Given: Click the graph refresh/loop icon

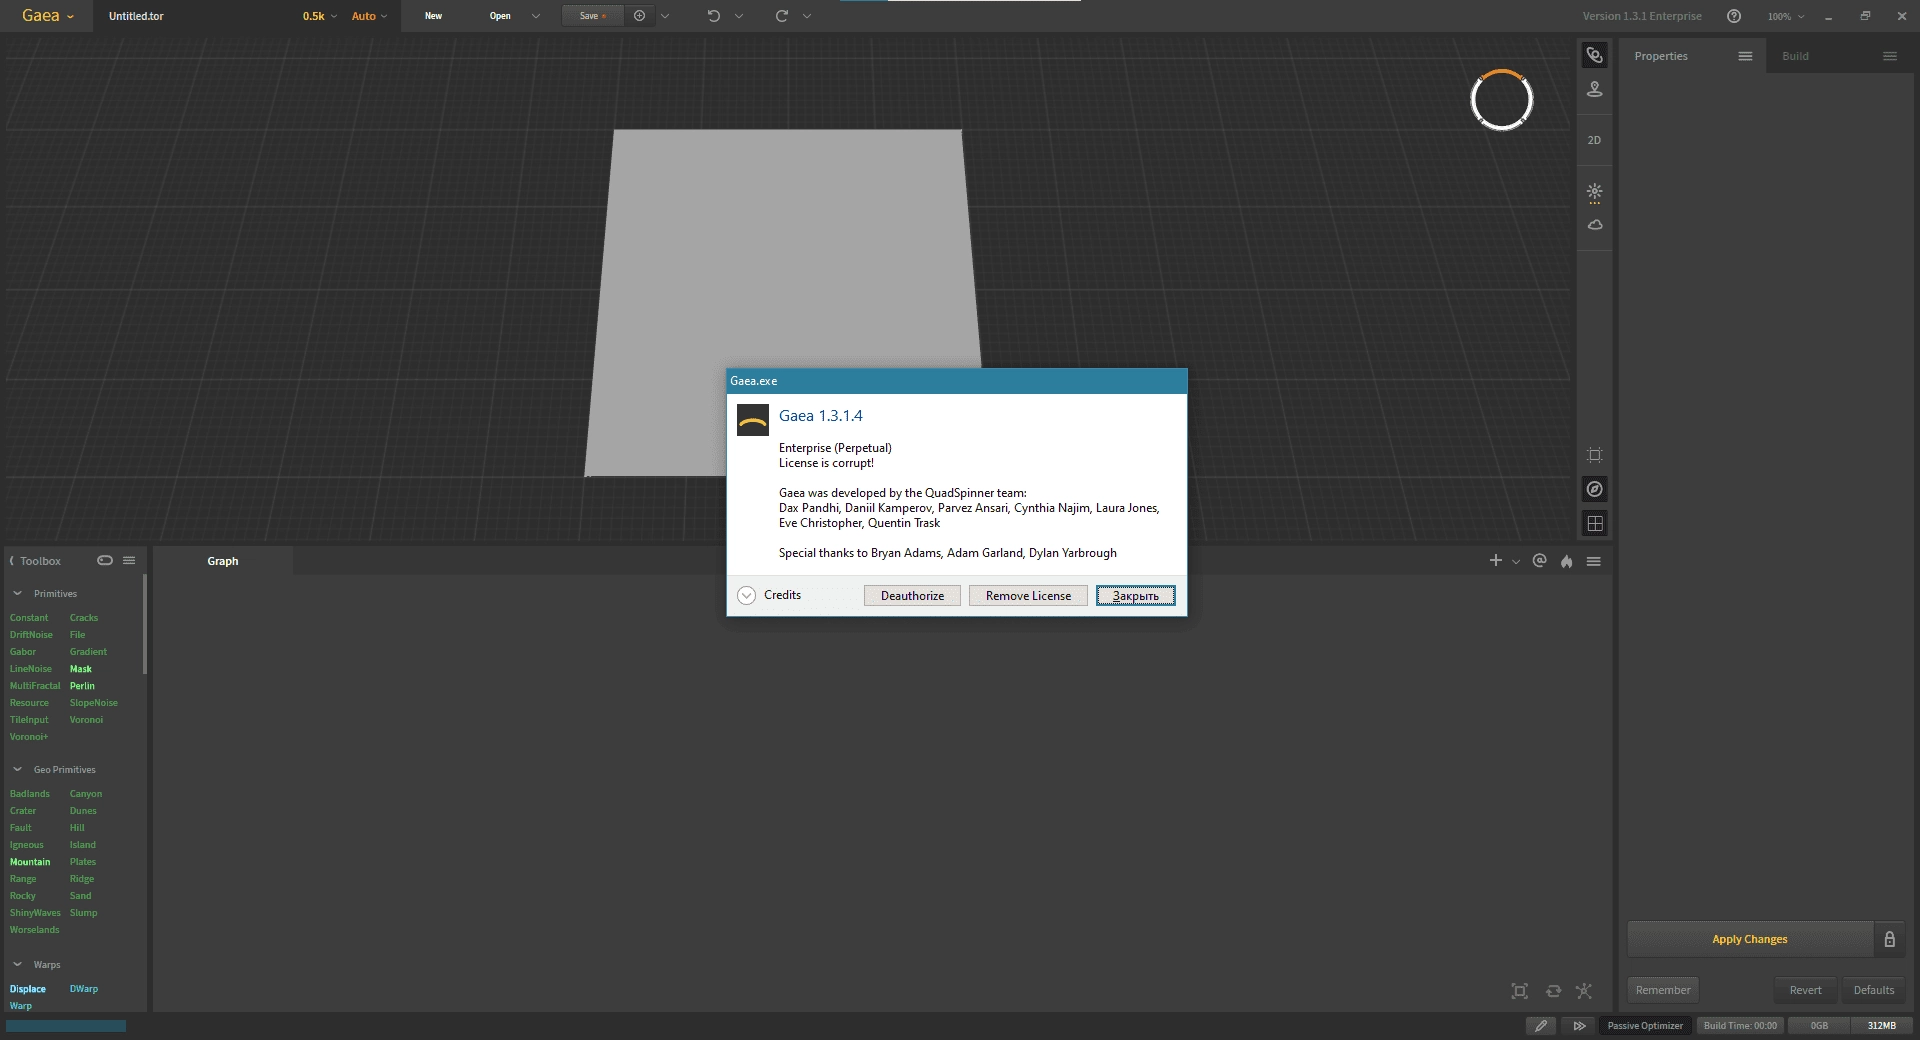Looking at the screenshot, I should (1553, 991).
